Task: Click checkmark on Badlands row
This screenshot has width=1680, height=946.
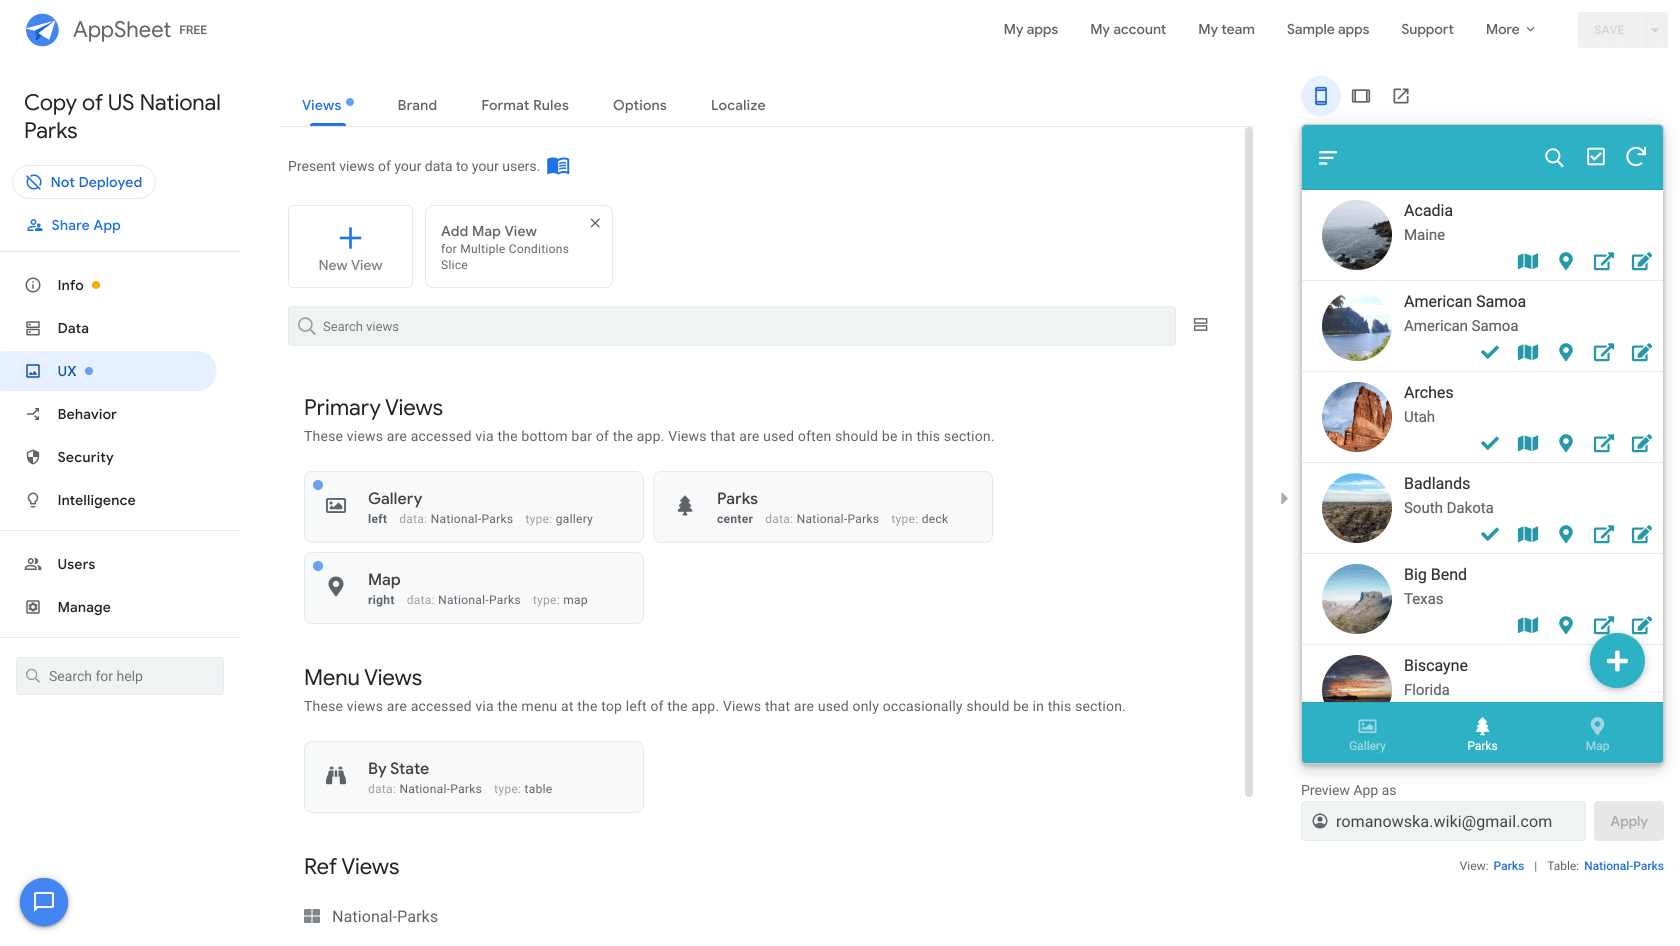Action: (1490, 534)
